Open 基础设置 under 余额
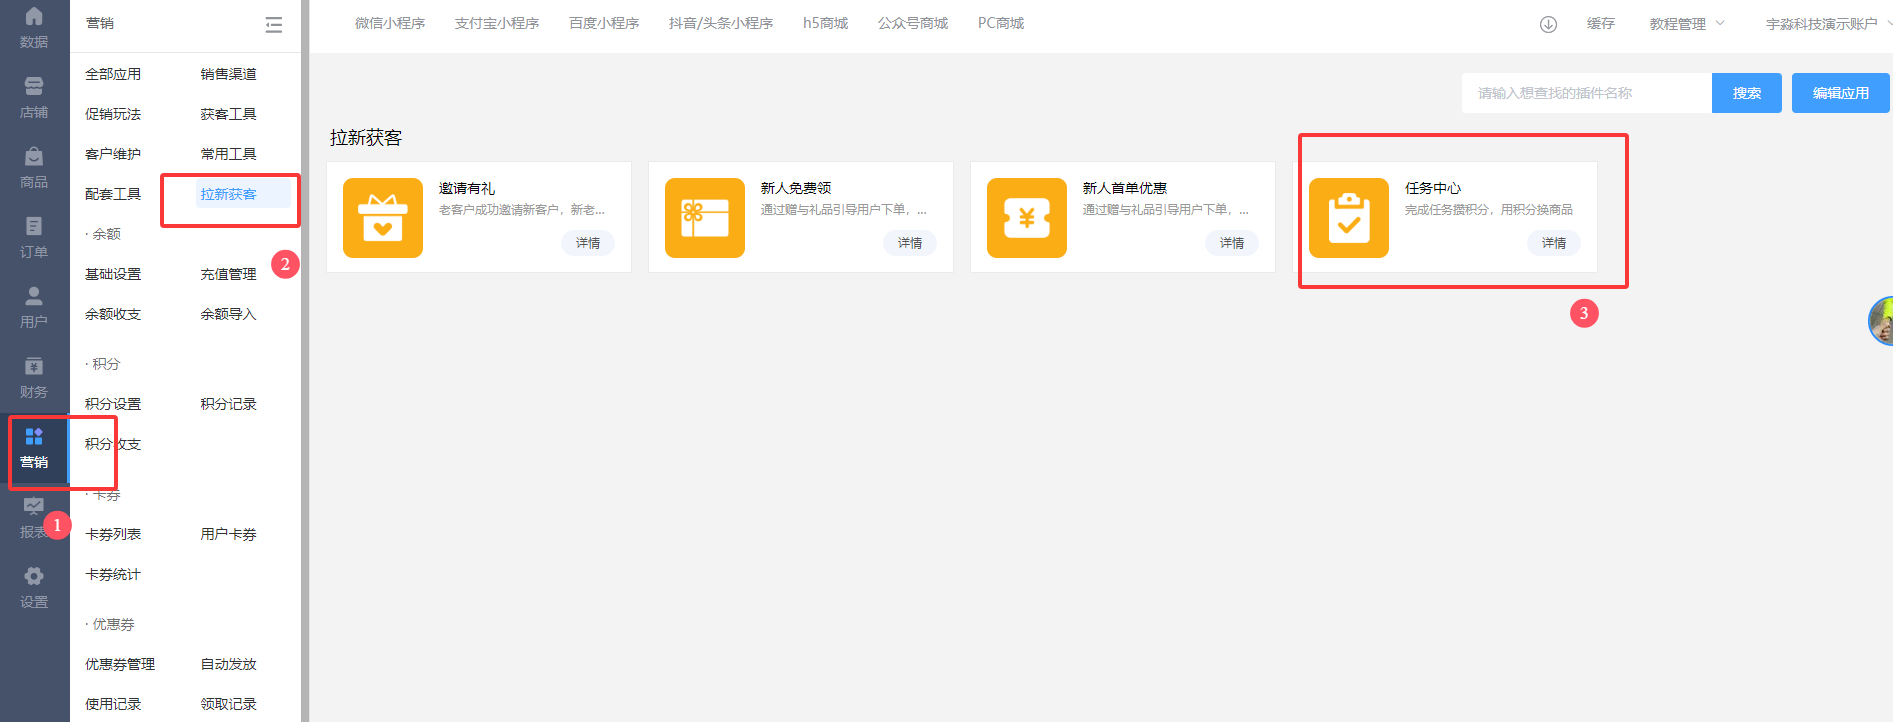1893x722 pixels. 113,274
